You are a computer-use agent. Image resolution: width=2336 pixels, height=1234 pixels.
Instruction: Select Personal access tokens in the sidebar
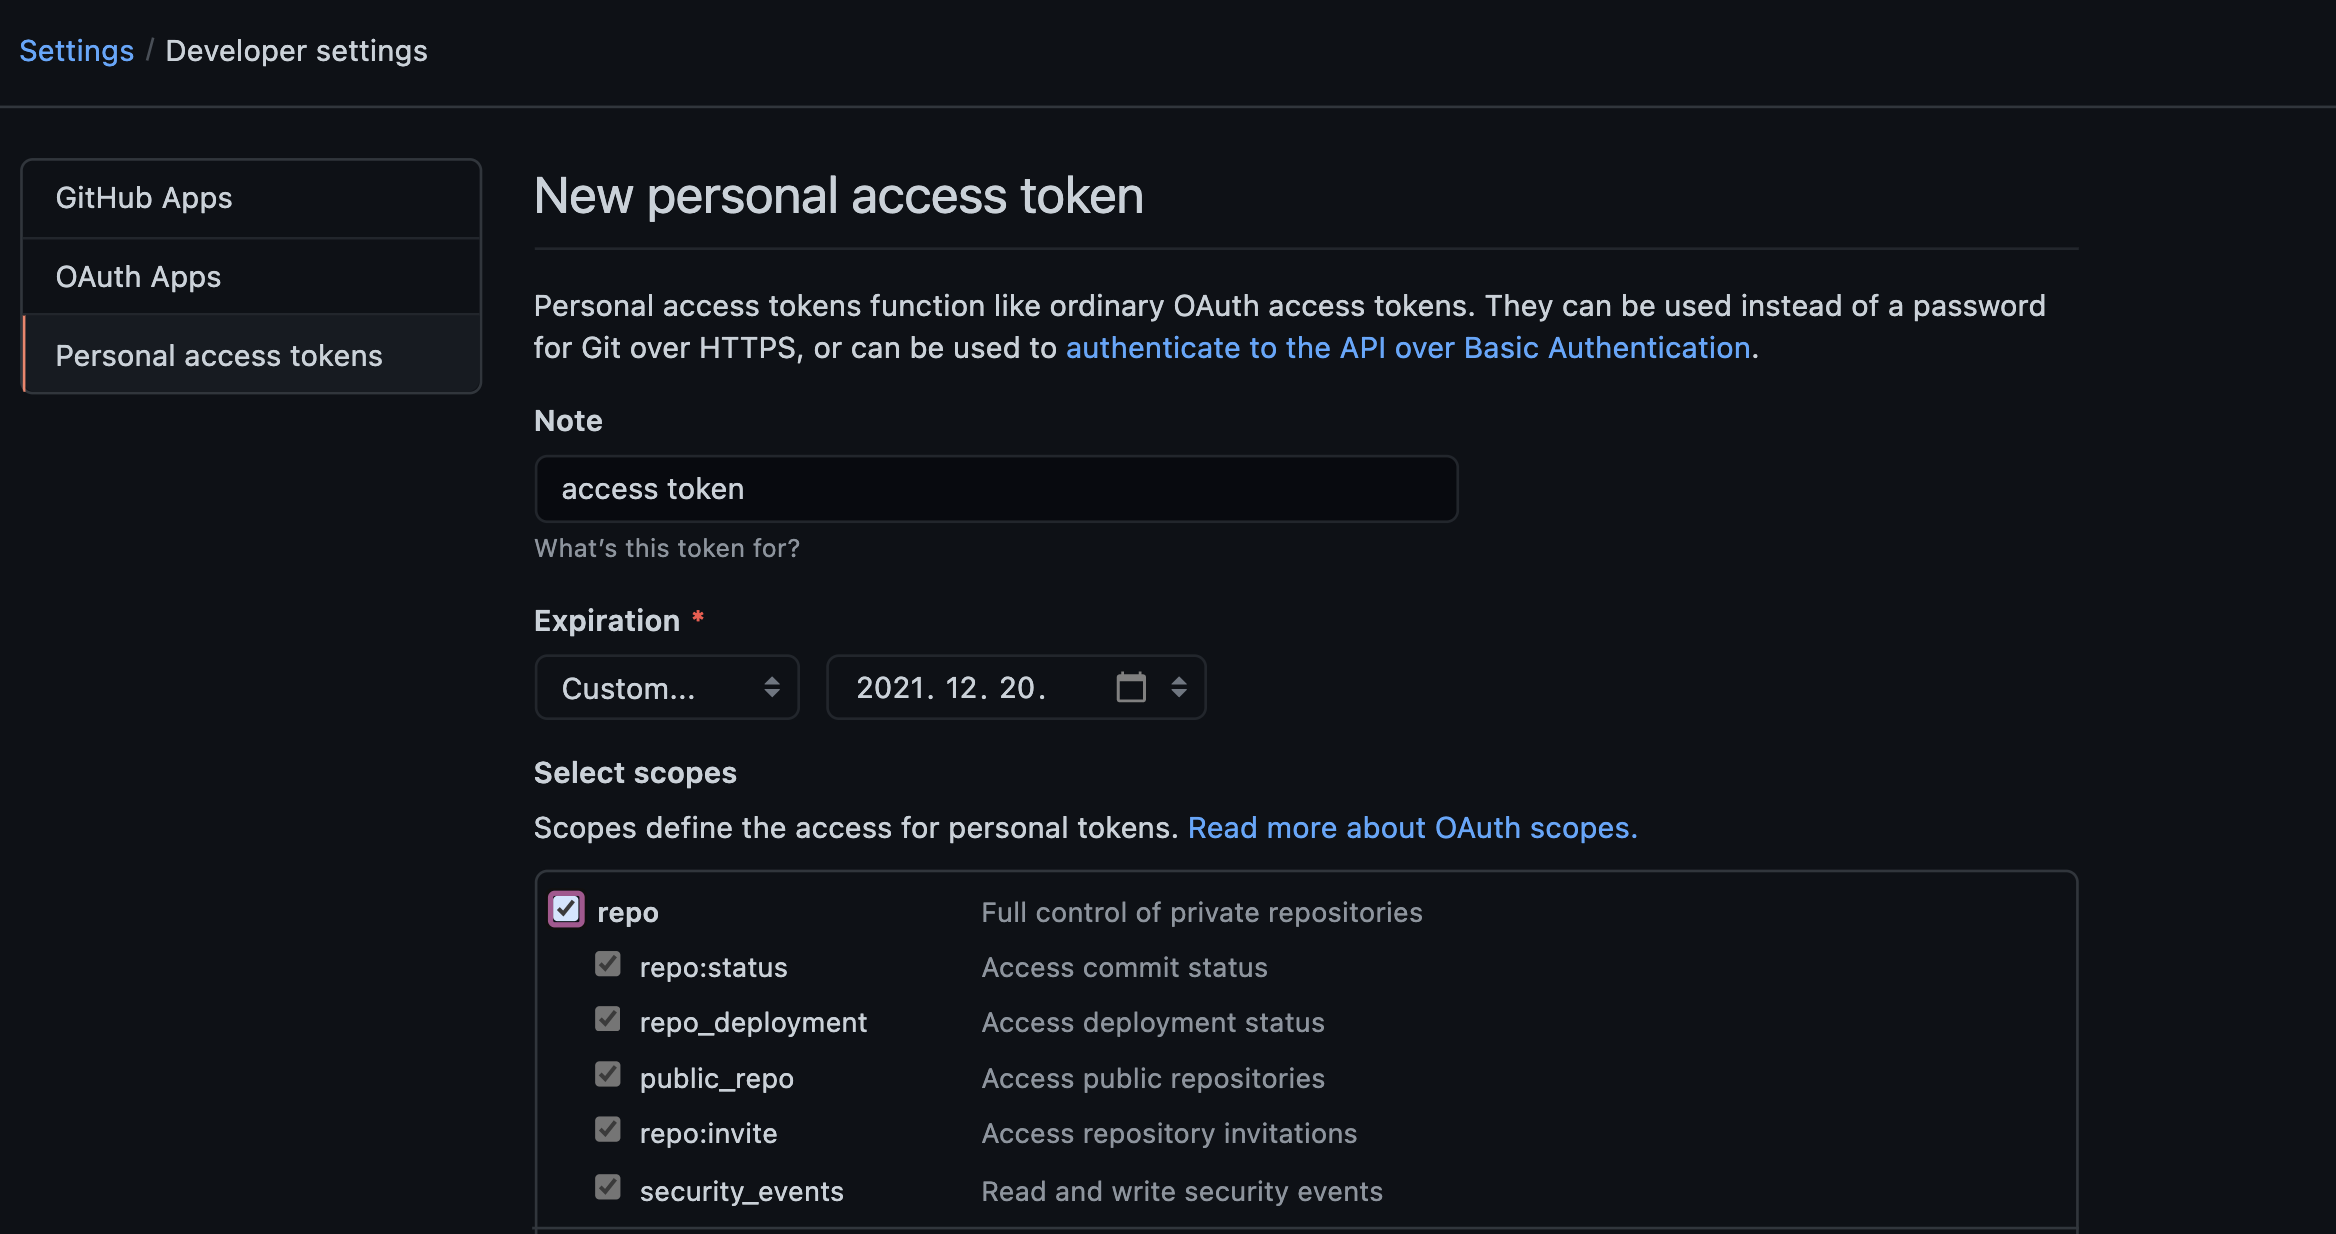251,355
